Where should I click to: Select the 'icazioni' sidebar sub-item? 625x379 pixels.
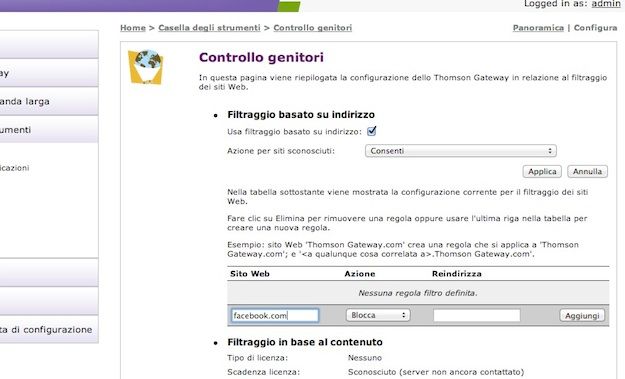(x=15, y=168)
